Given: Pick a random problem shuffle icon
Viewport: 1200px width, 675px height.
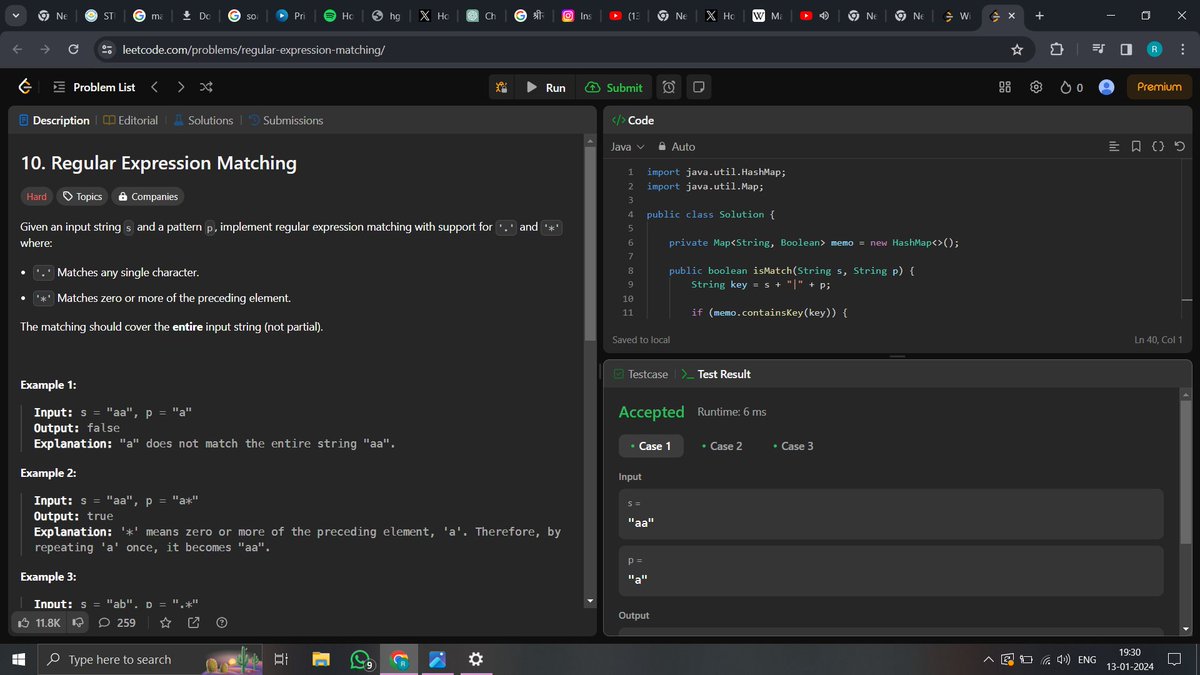Looking at the screenshot, I should pyautogui.click(x=206, y=87).
